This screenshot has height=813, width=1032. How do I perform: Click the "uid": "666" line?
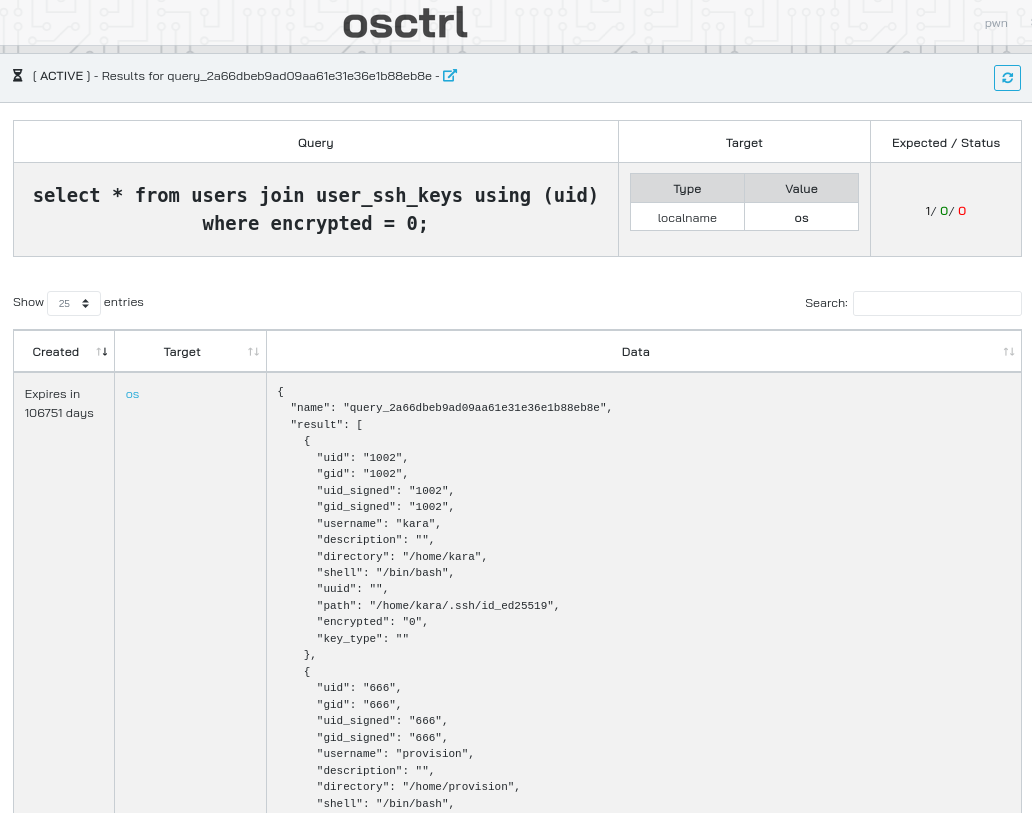(x=359, y=688)
